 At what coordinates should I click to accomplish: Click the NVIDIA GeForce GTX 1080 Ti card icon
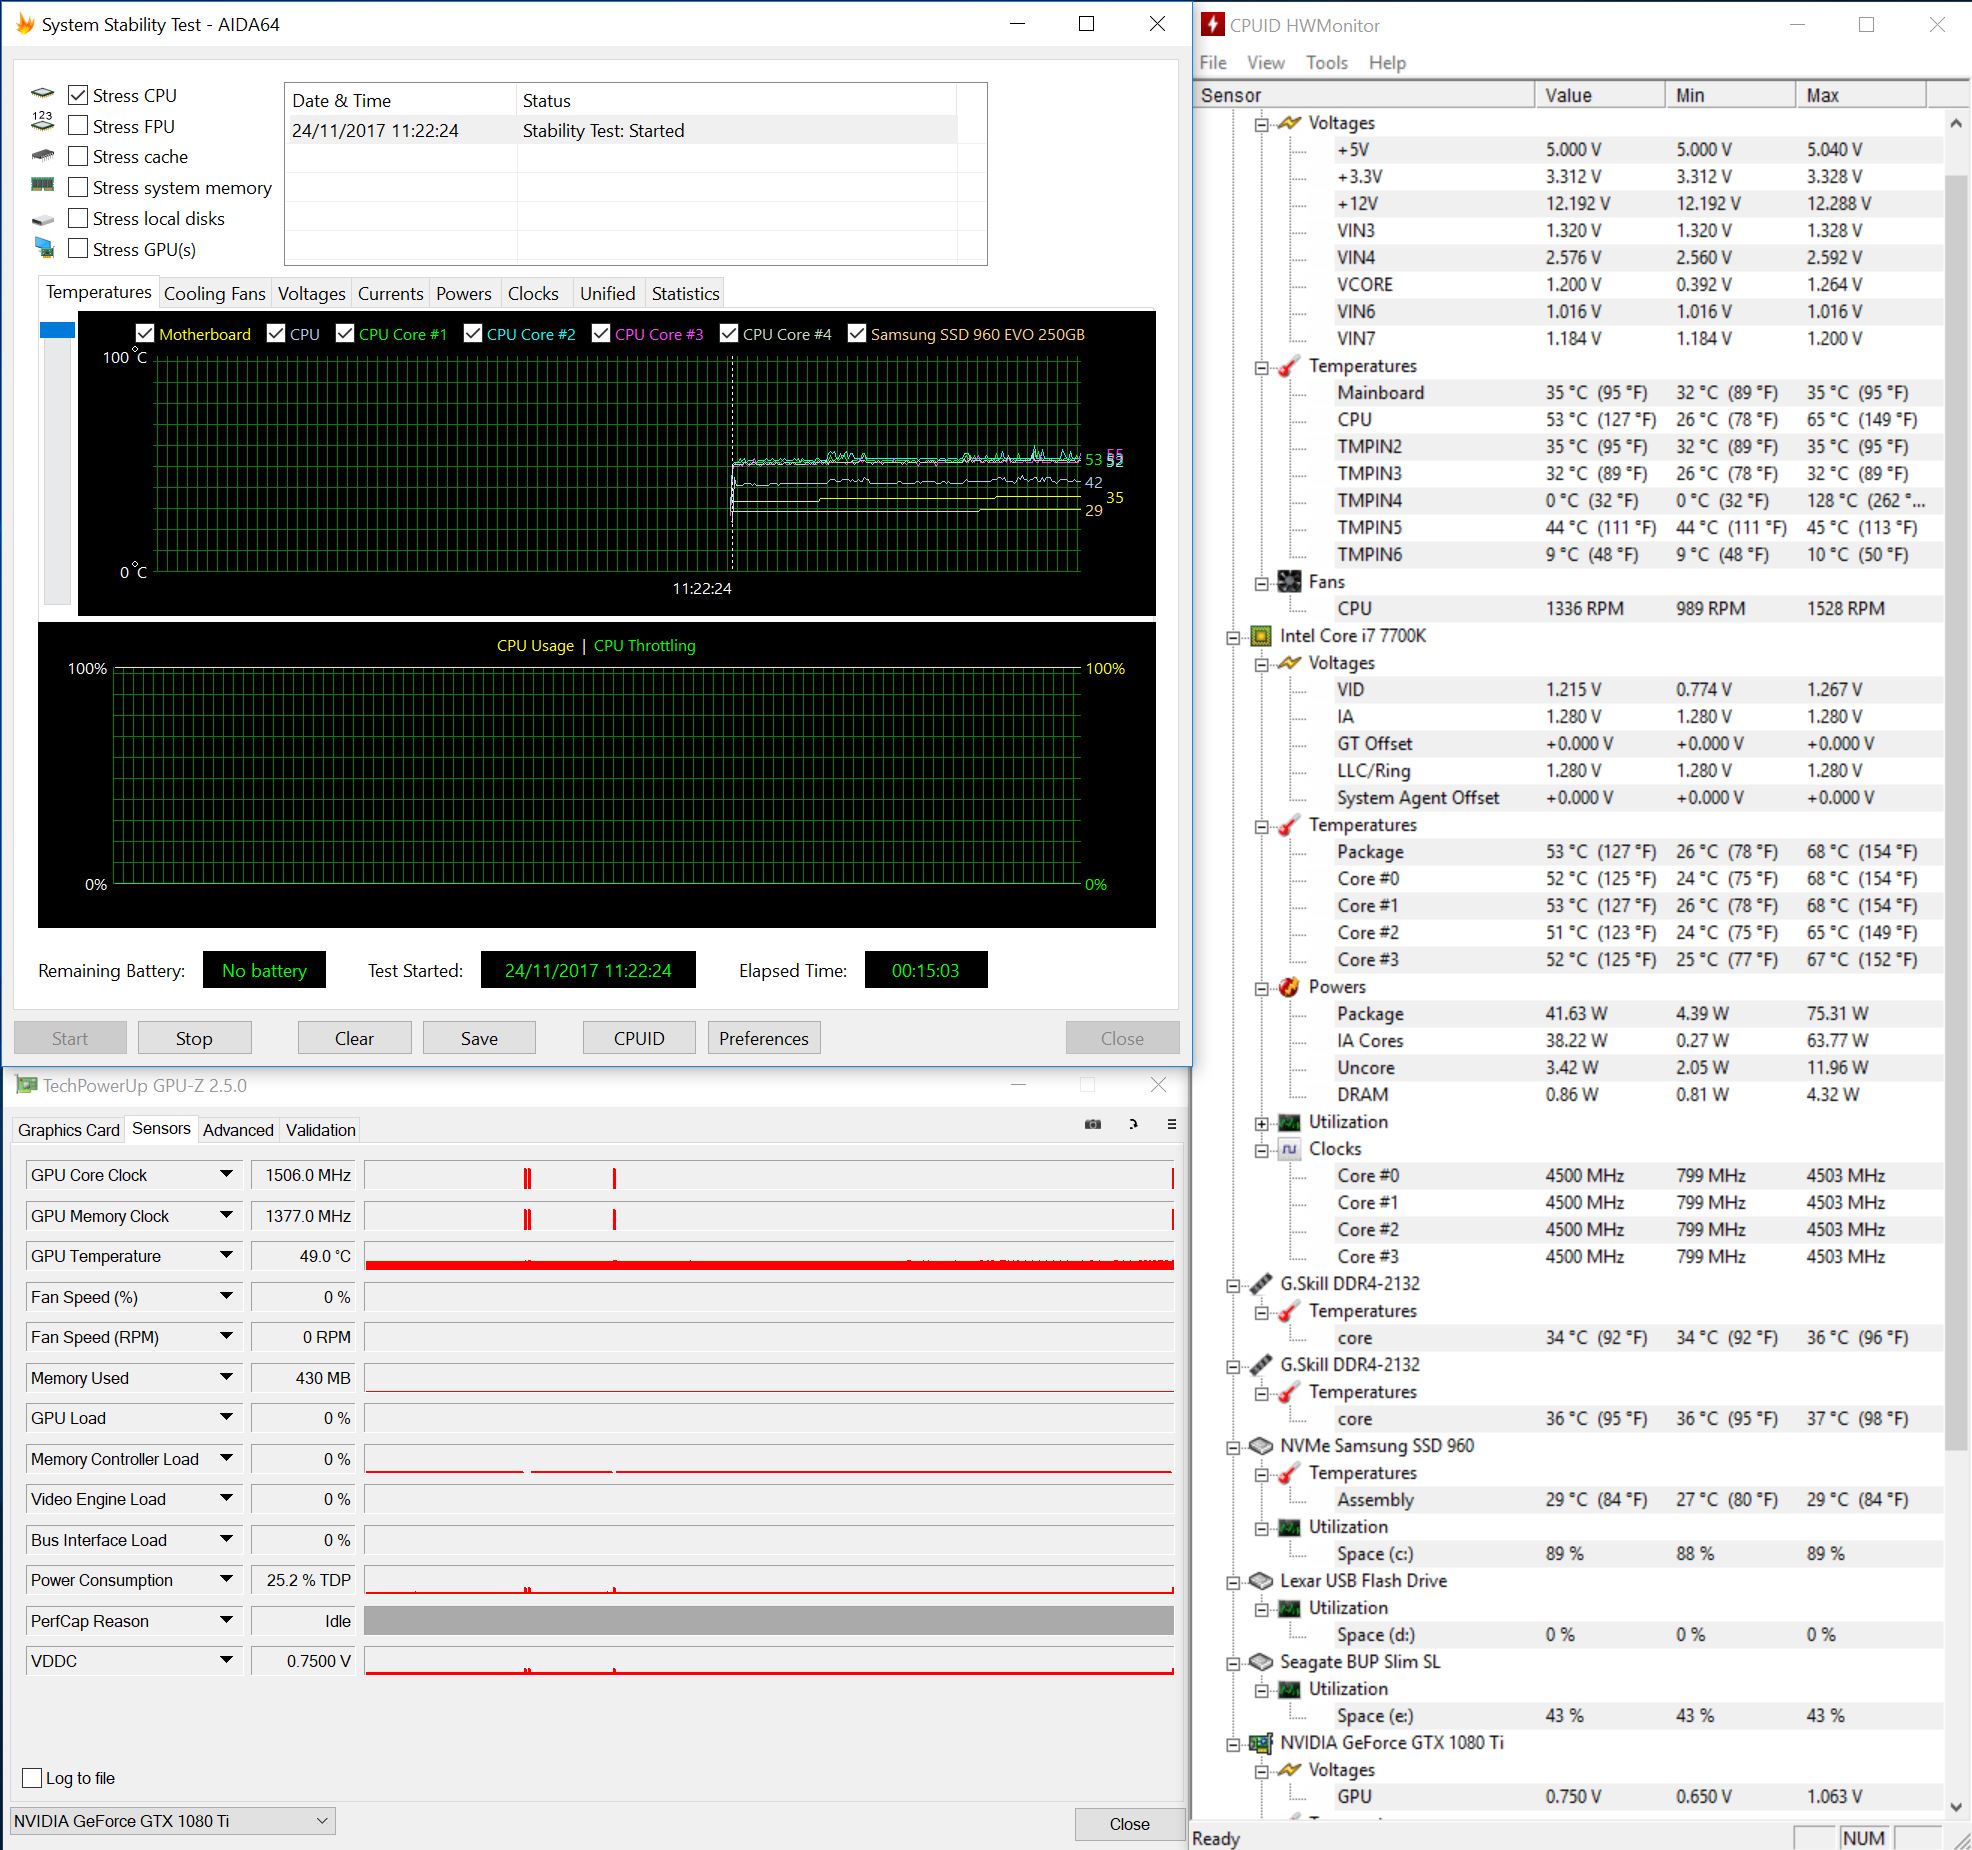point(1261,1743)
